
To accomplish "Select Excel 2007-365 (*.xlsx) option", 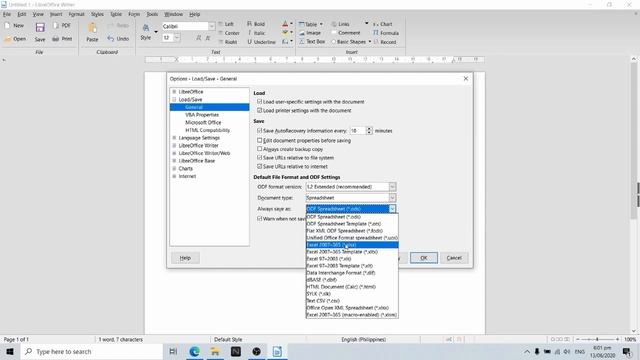I will click(x=352, y=245).
